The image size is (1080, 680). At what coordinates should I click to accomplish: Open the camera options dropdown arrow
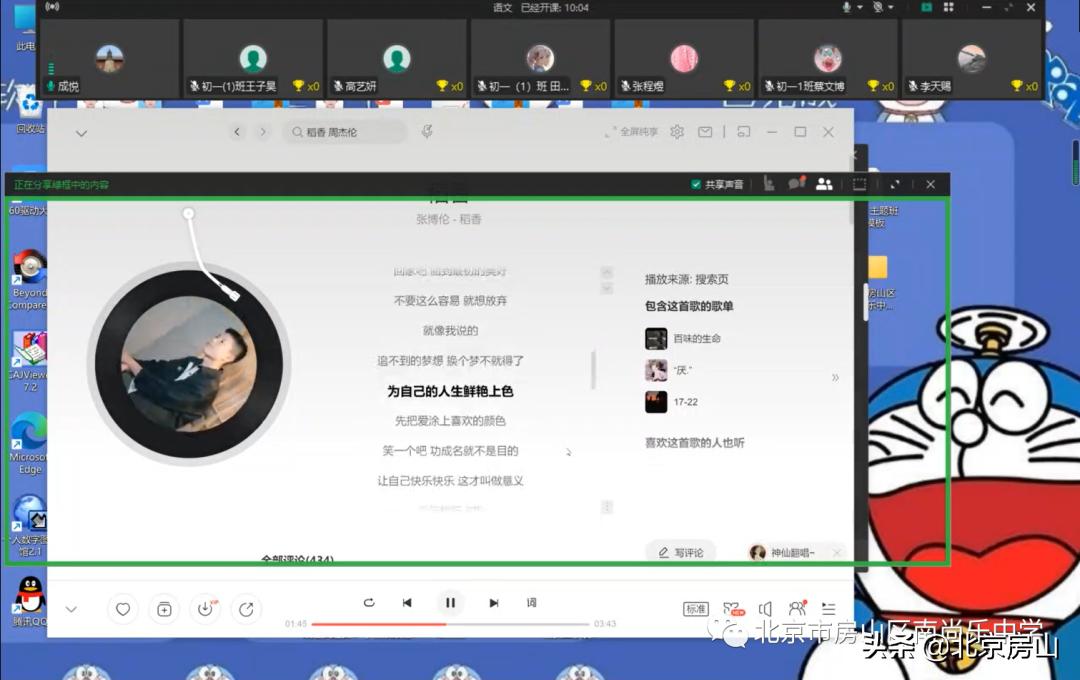click(891, 7)
